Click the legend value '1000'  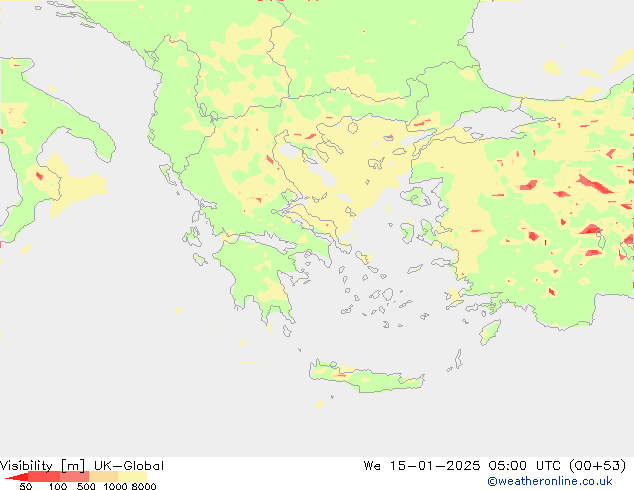(x=115, y=486)
